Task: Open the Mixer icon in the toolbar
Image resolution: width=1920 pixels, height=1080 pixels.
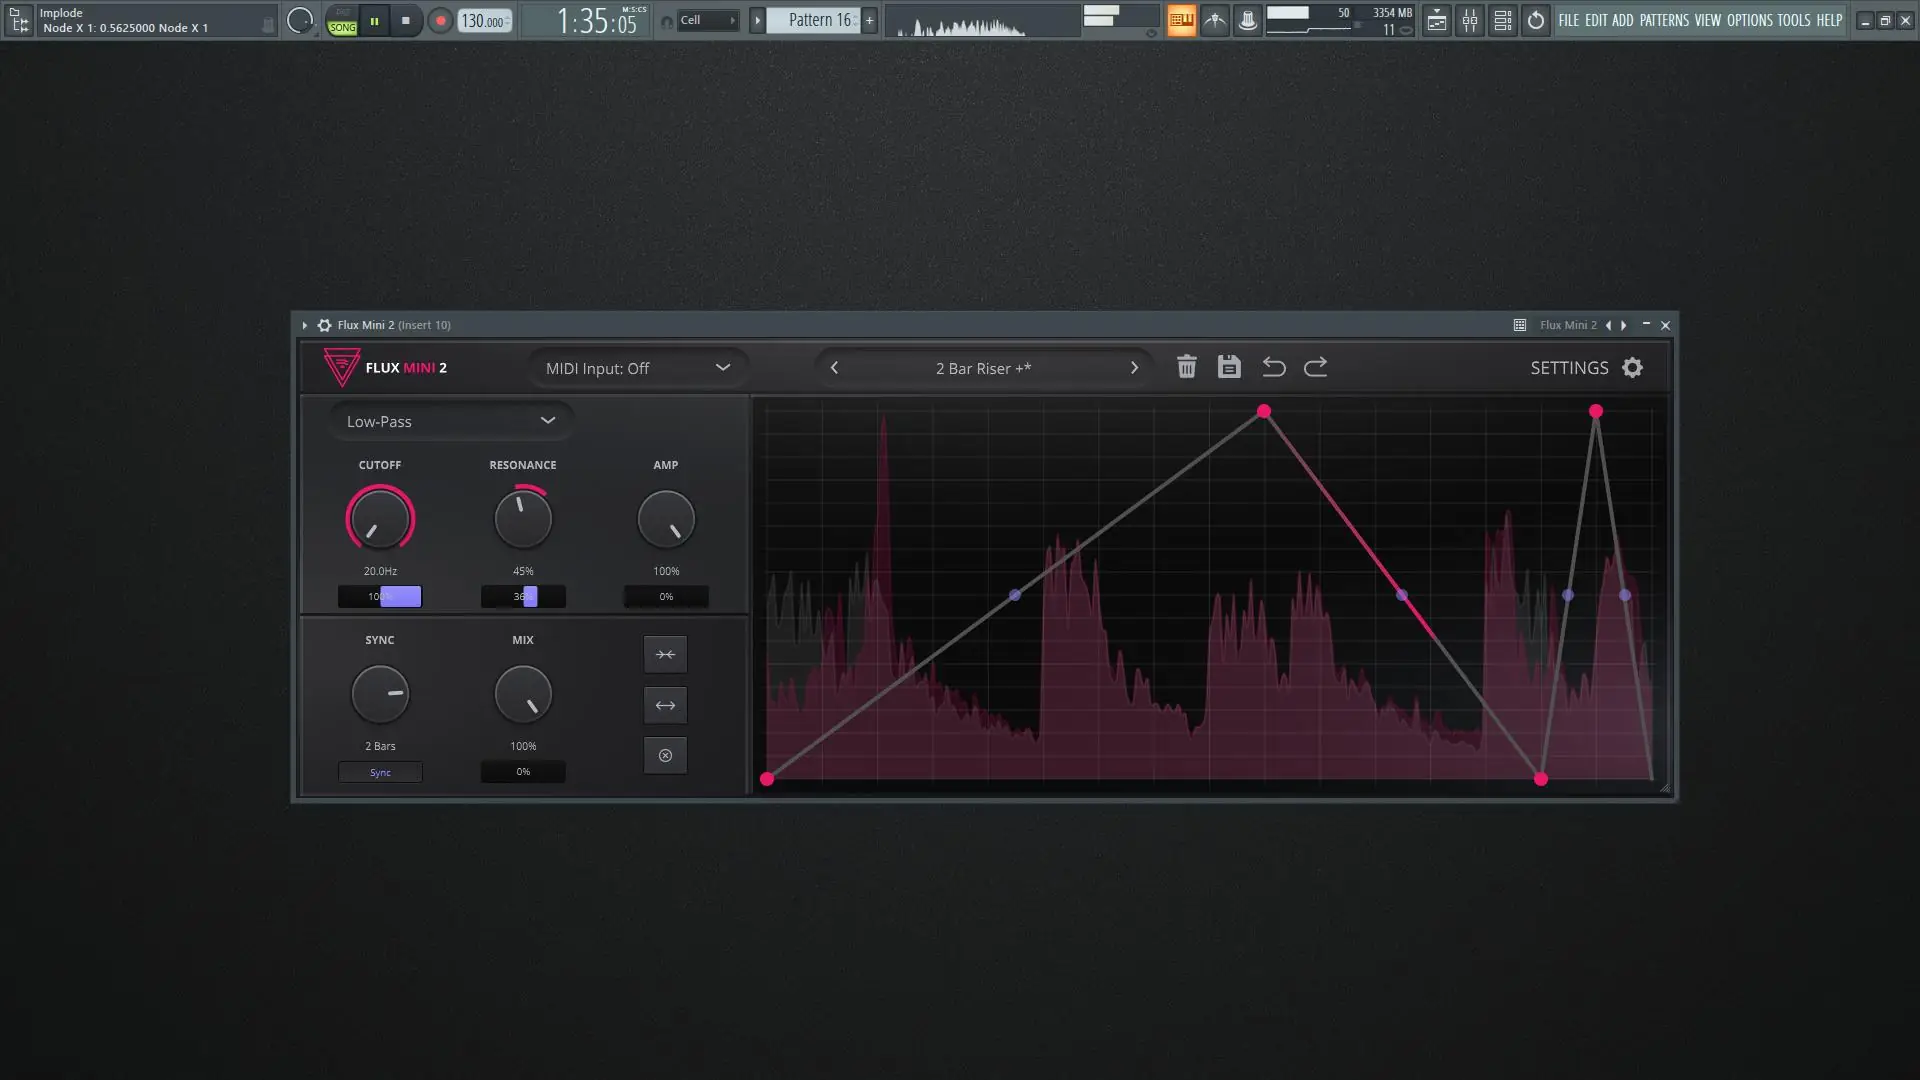Action: [1470, 20]
